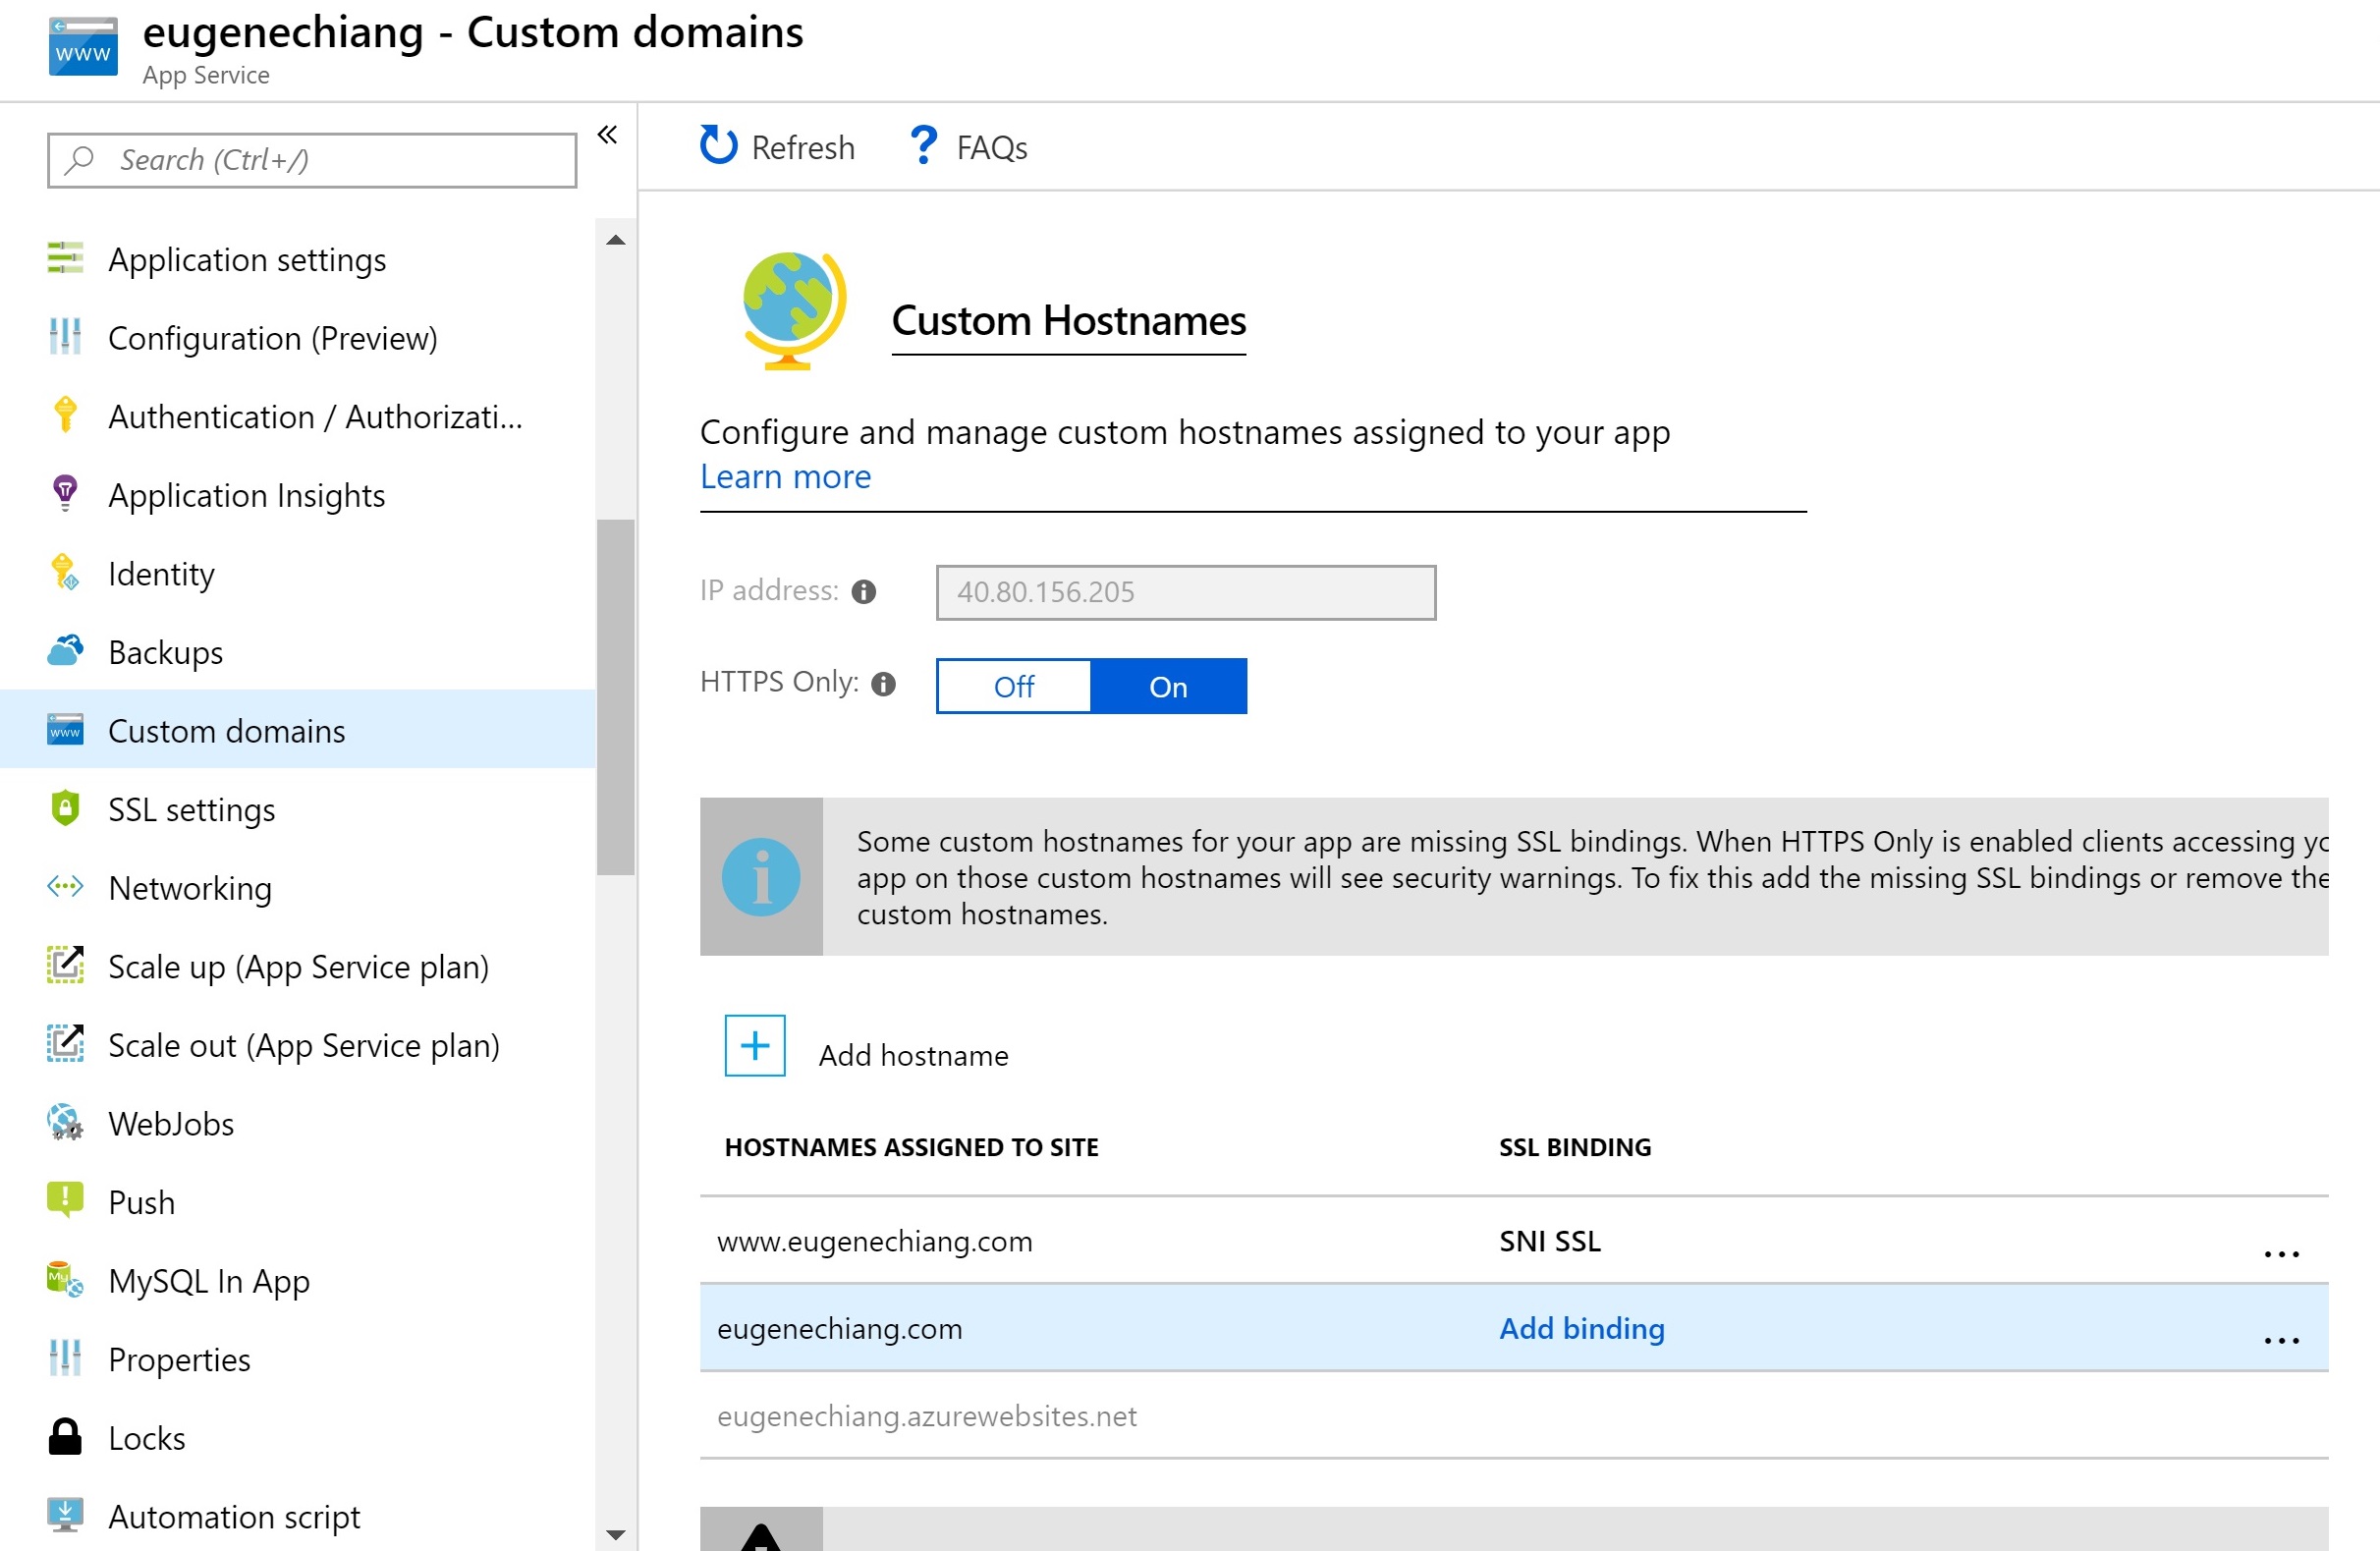Click the Learn more link
This screenshot has height=1551, width=2380.
point(785,476)
